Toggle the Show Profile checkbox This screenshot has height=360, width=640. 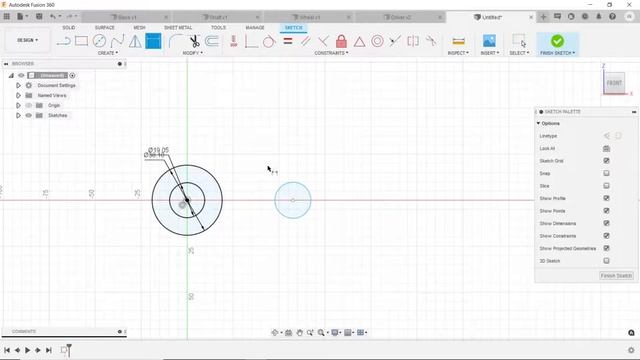(606, 198)
